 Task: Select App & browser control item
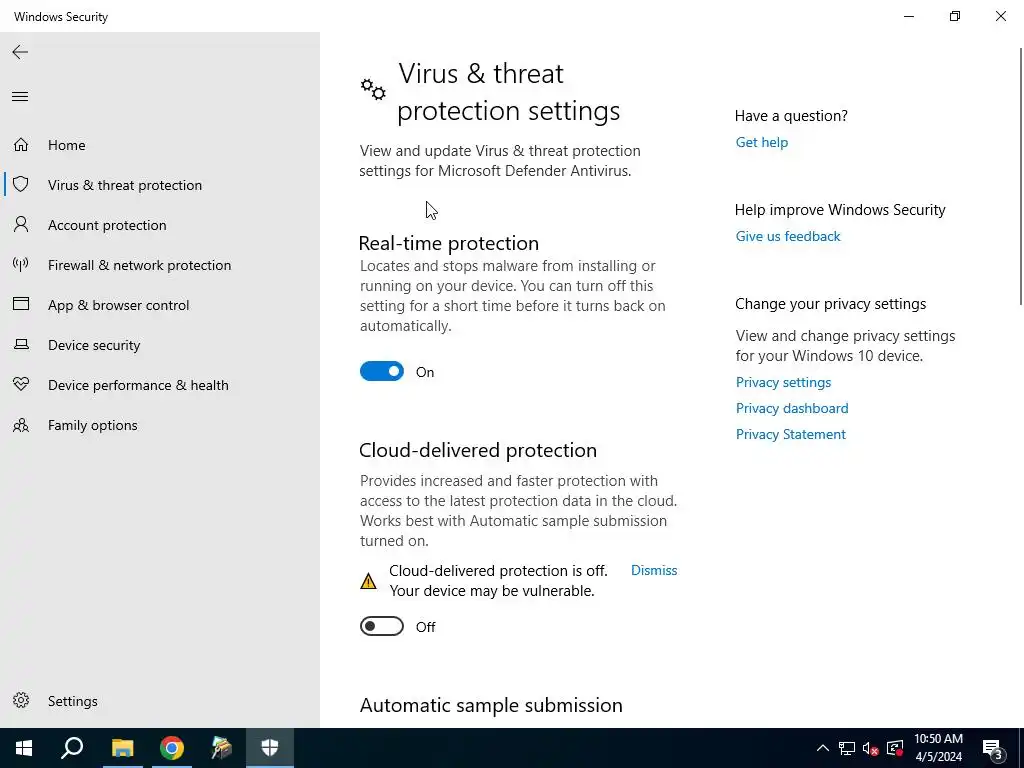click(x=118, y=305)
